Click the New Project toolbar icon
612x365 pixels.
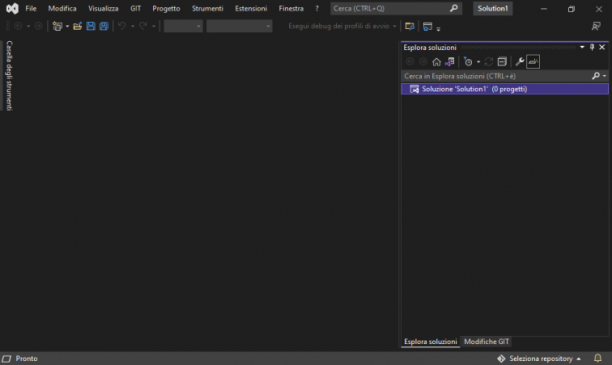pos(57,26)
